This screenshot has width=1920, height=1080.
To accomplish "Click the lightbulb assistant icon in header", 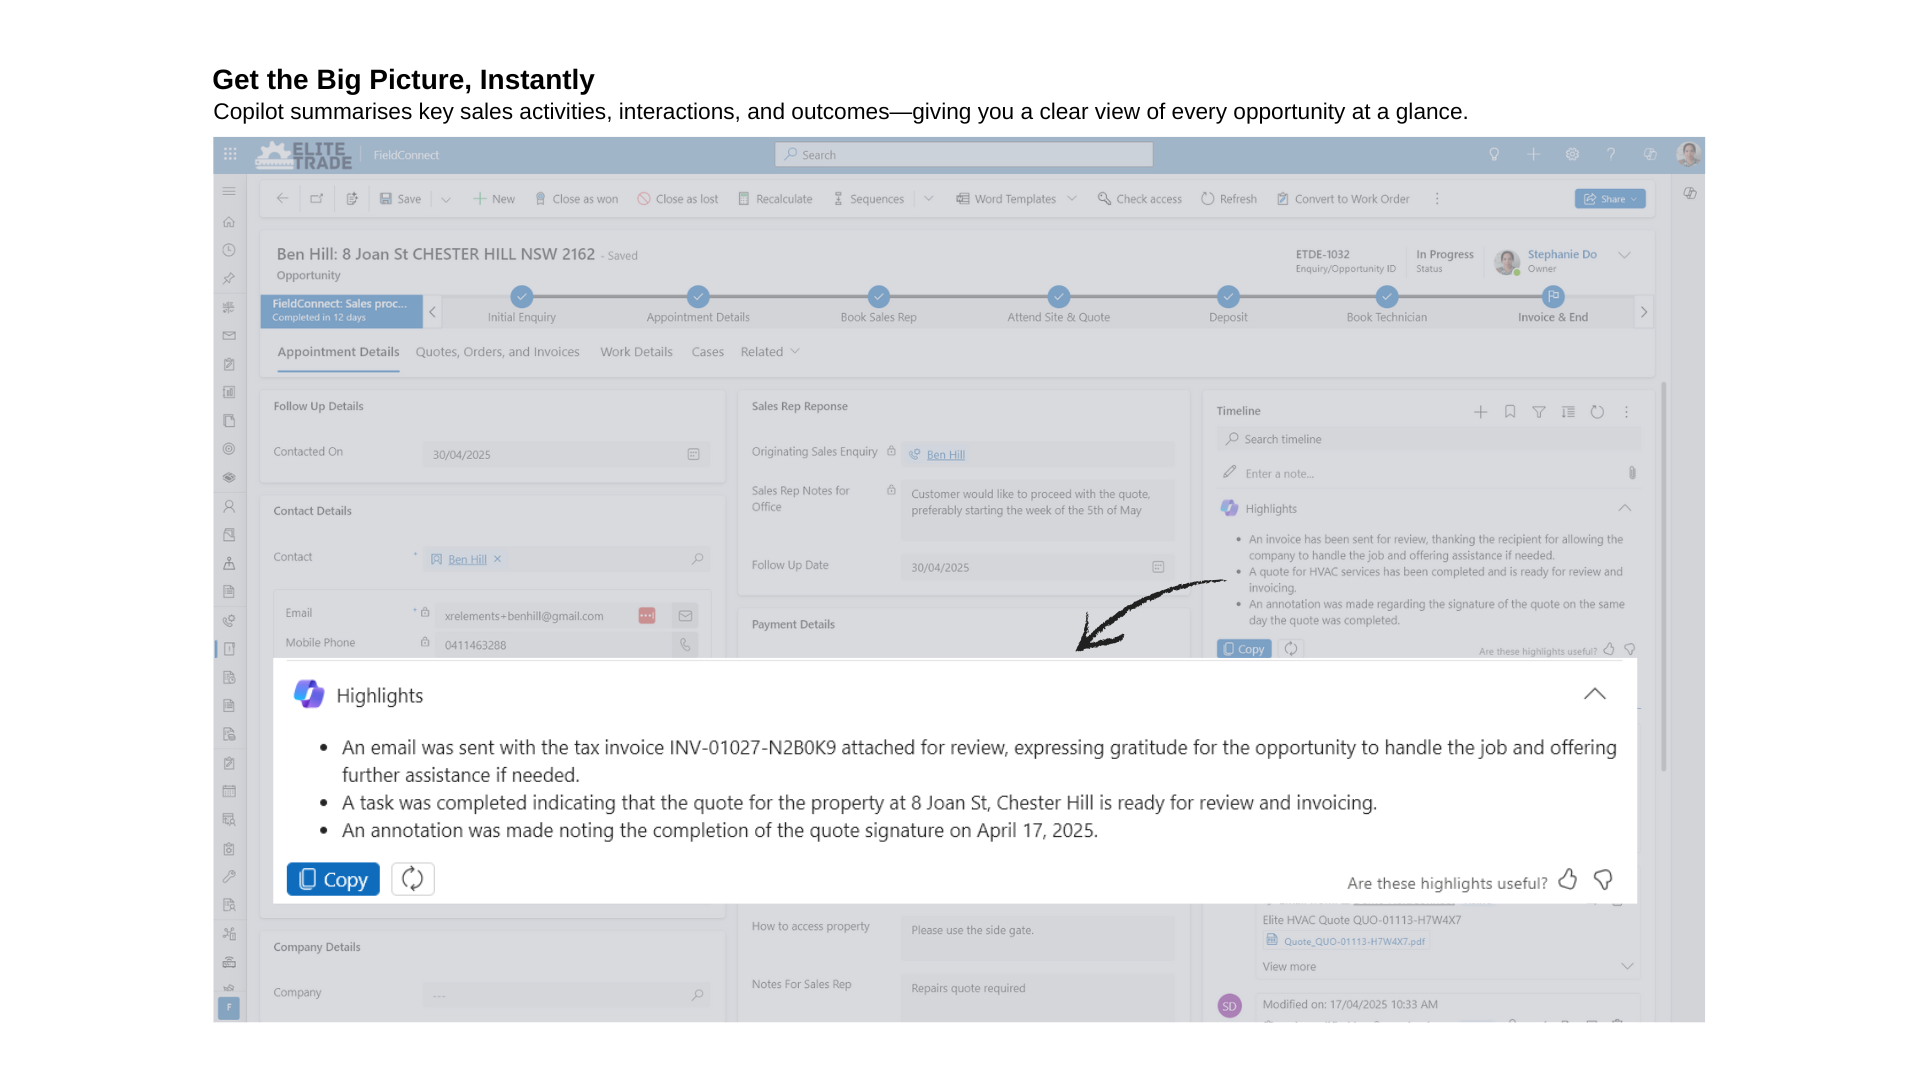I will (x=1494, y=154).
